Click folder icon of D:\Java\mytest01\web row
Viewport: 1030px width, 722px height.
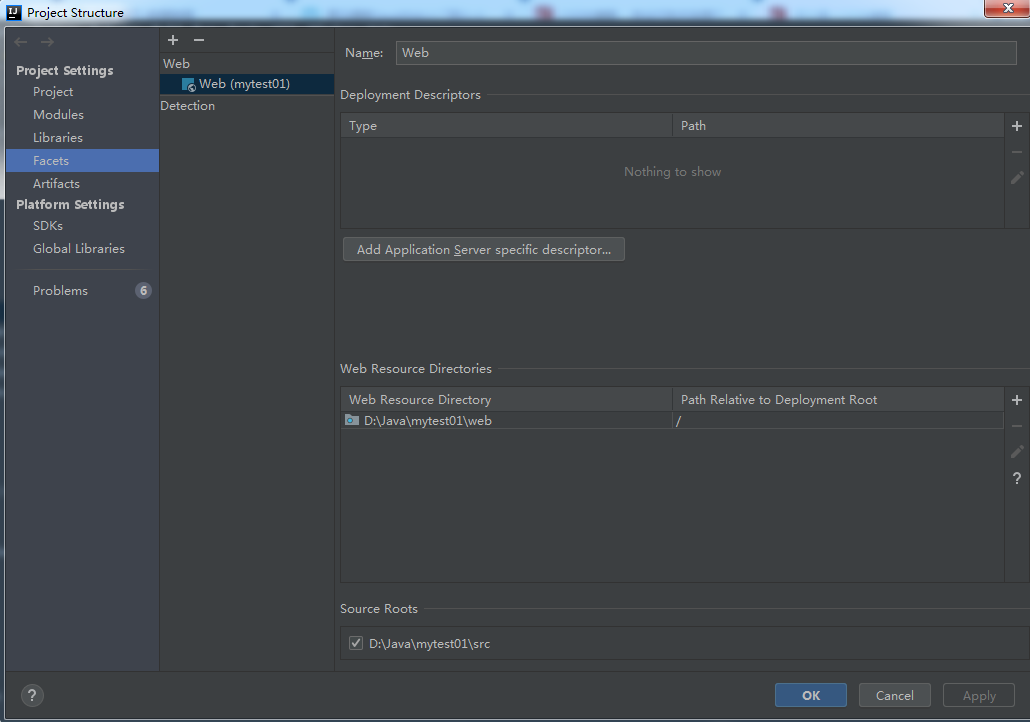click(x=352, y=420)
